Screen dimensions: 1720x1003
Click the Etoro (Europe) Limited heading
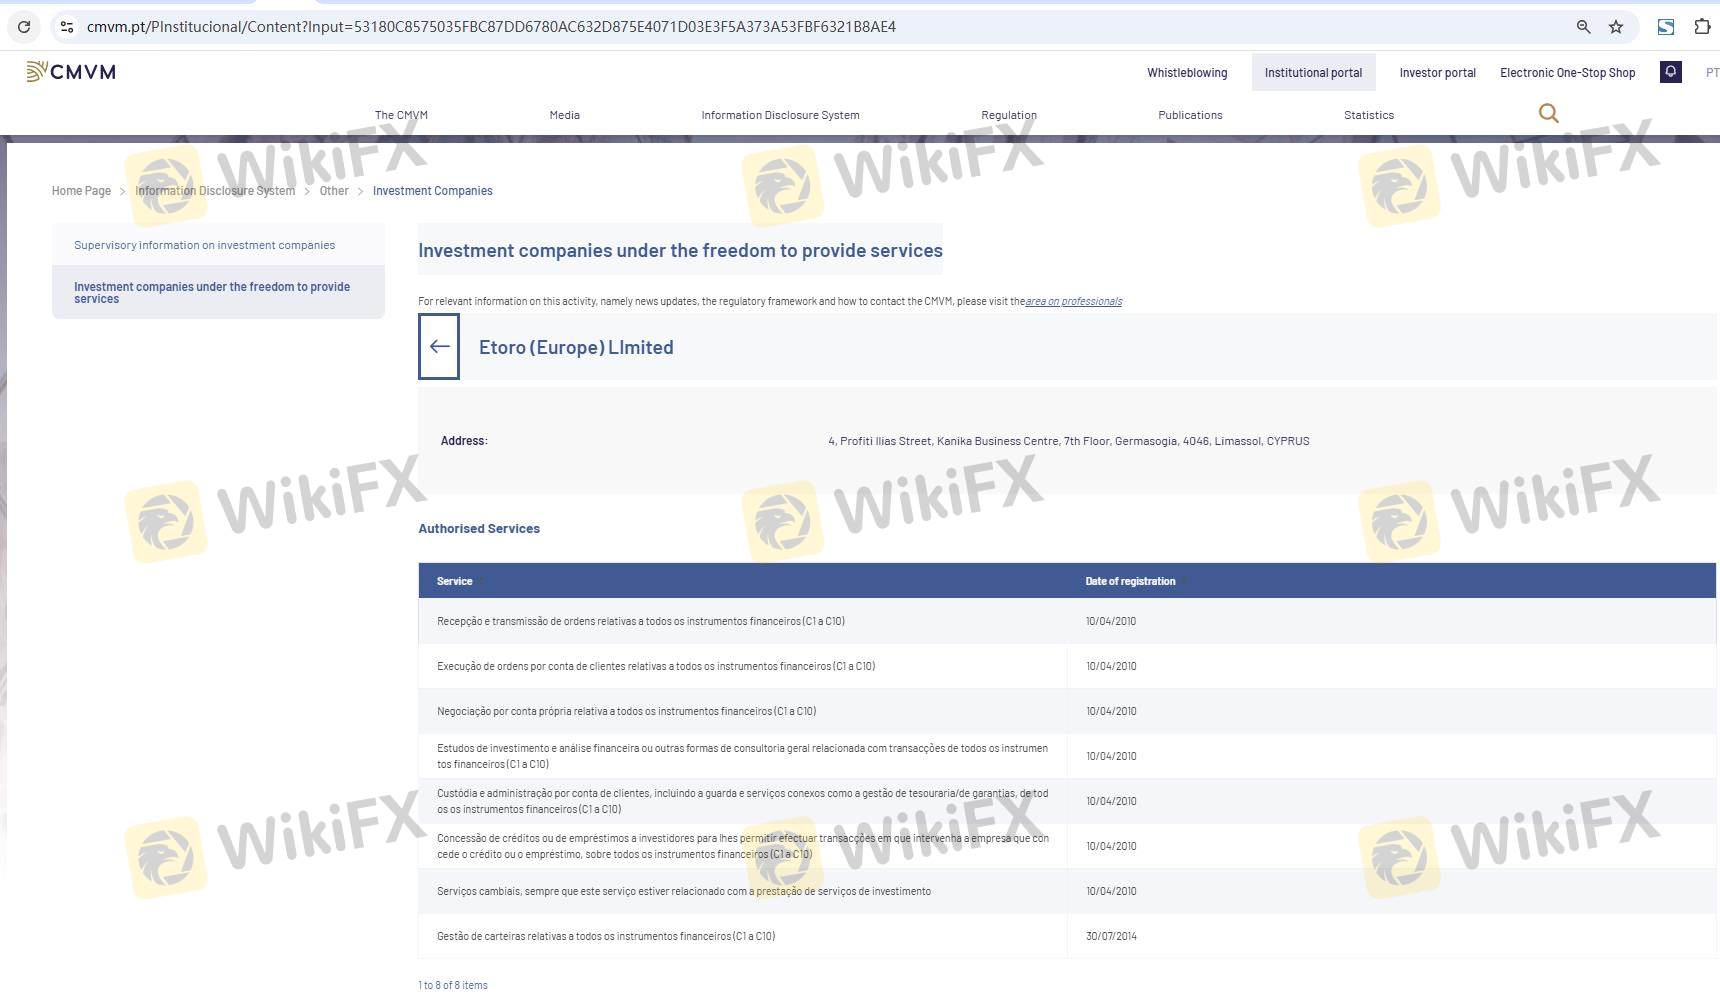coord(576,347)
